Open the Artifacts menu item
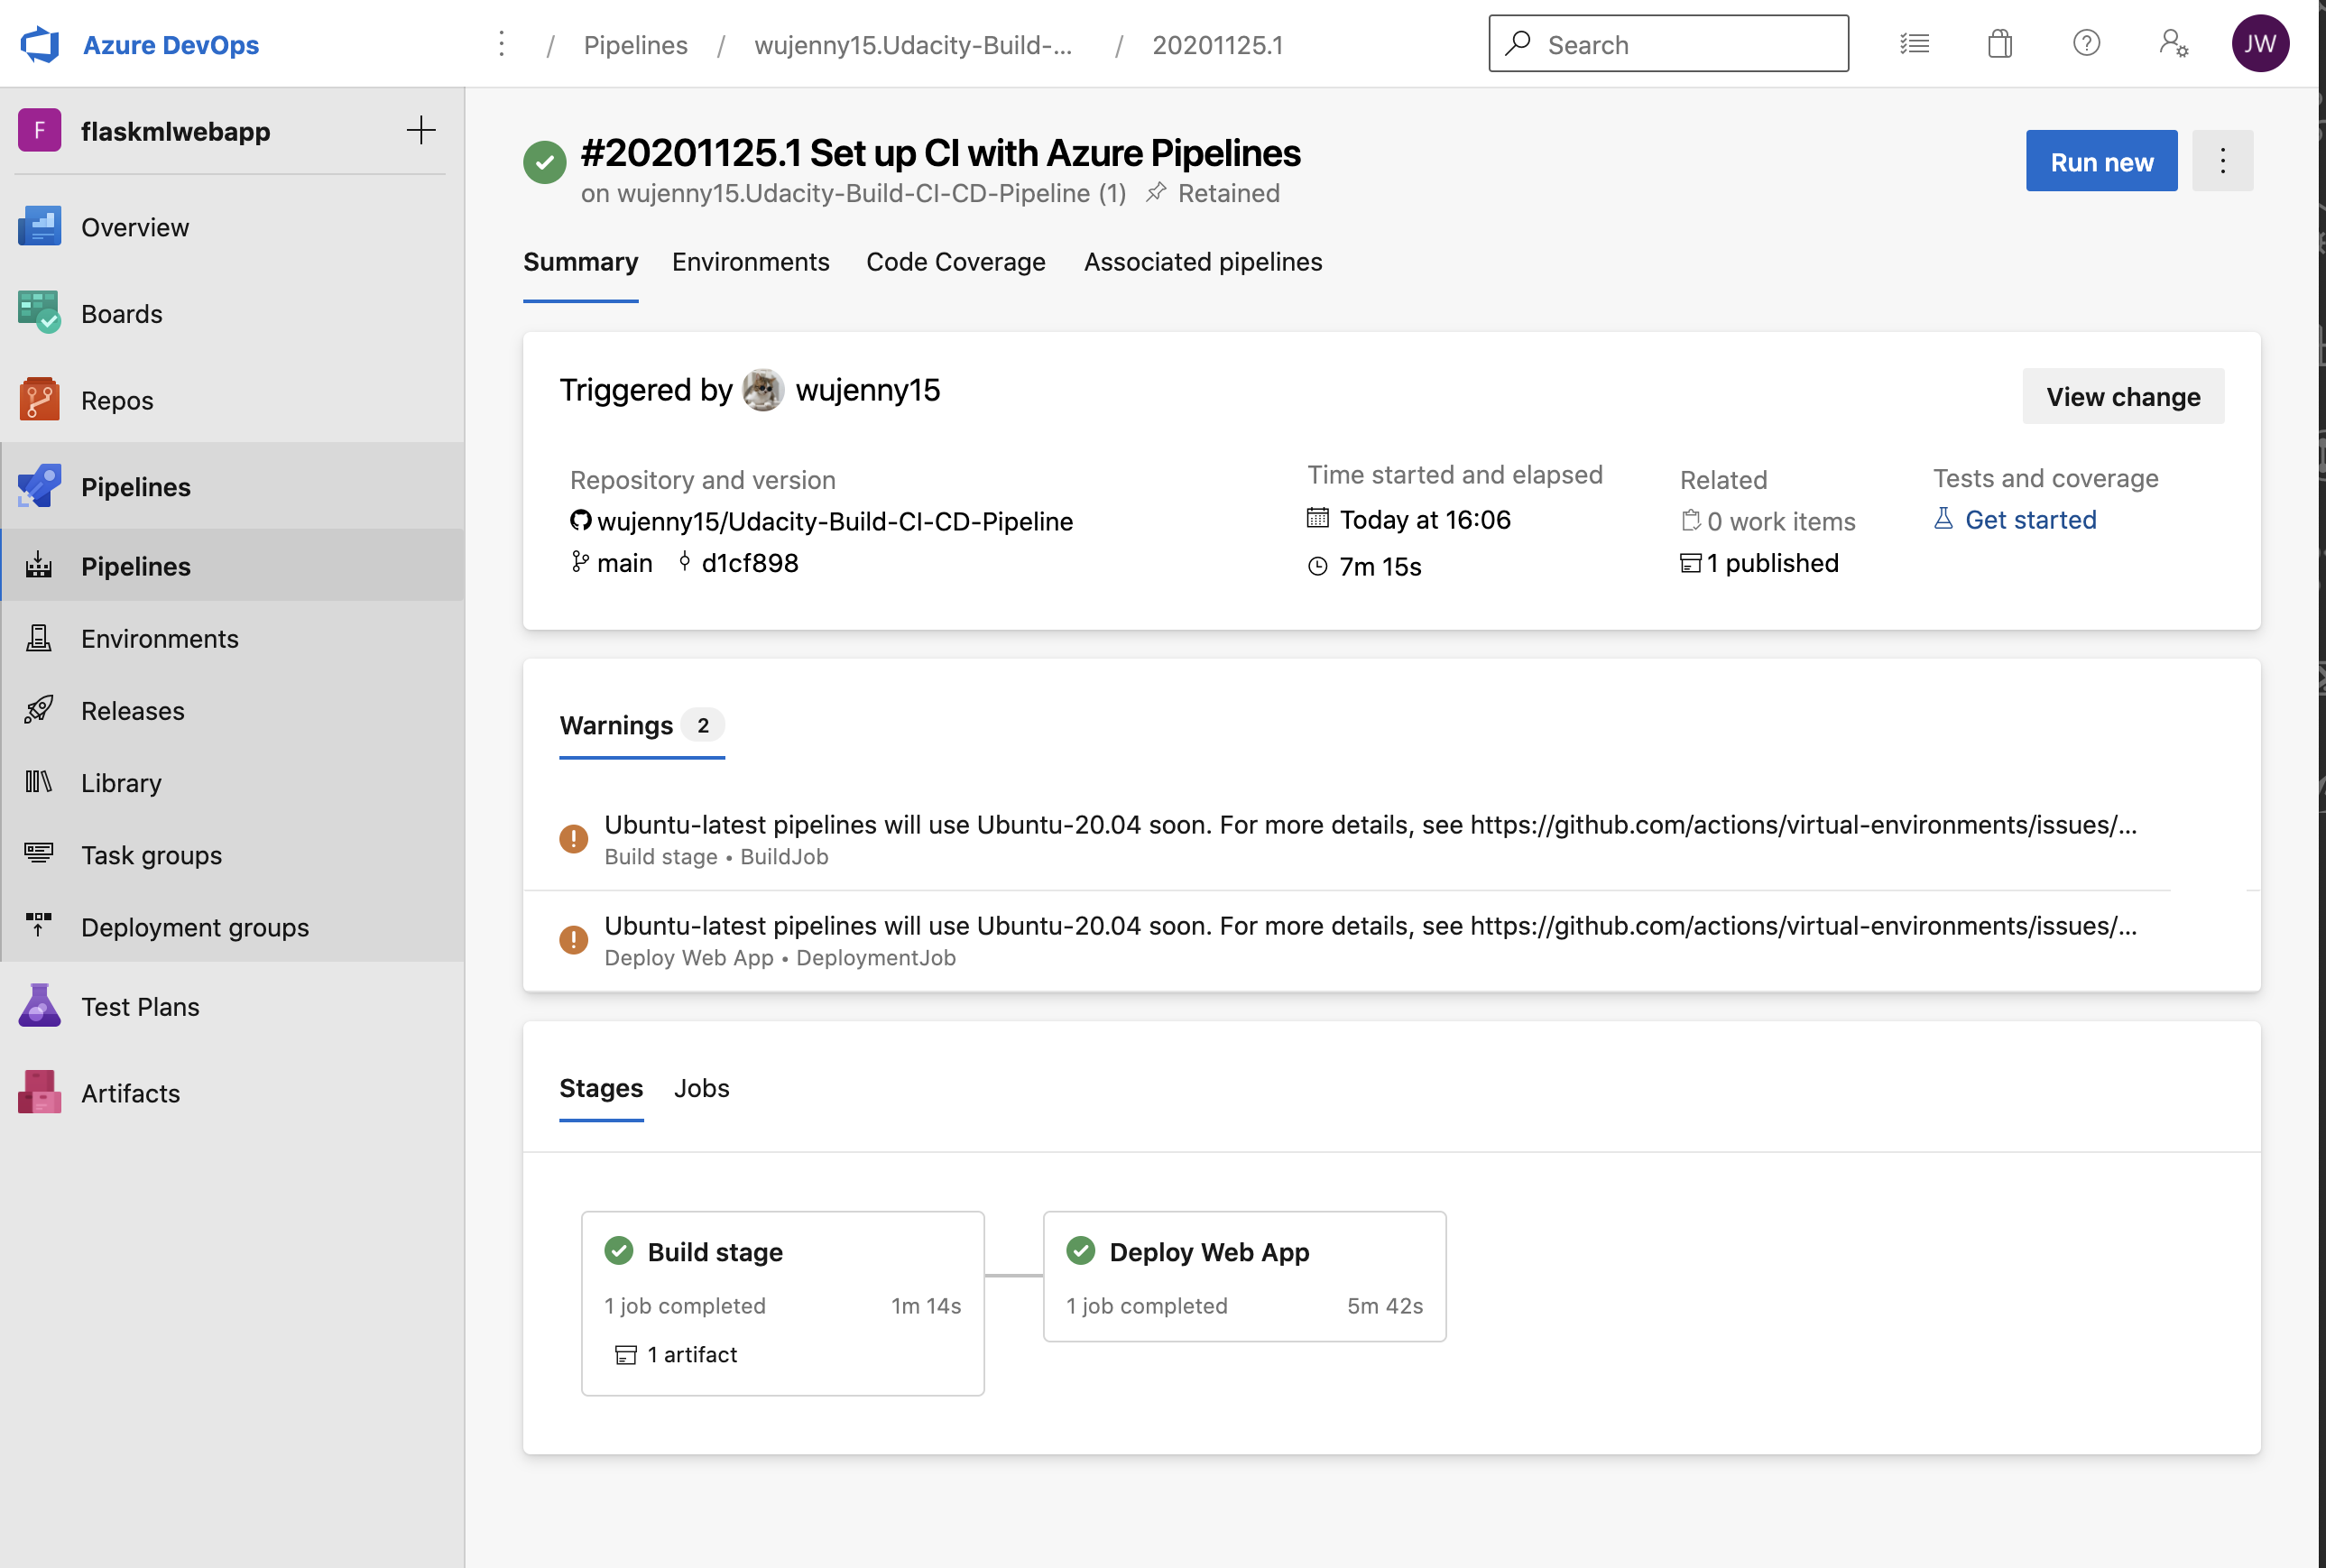Viewport: 2326px width, 1568px height. 232,1093
